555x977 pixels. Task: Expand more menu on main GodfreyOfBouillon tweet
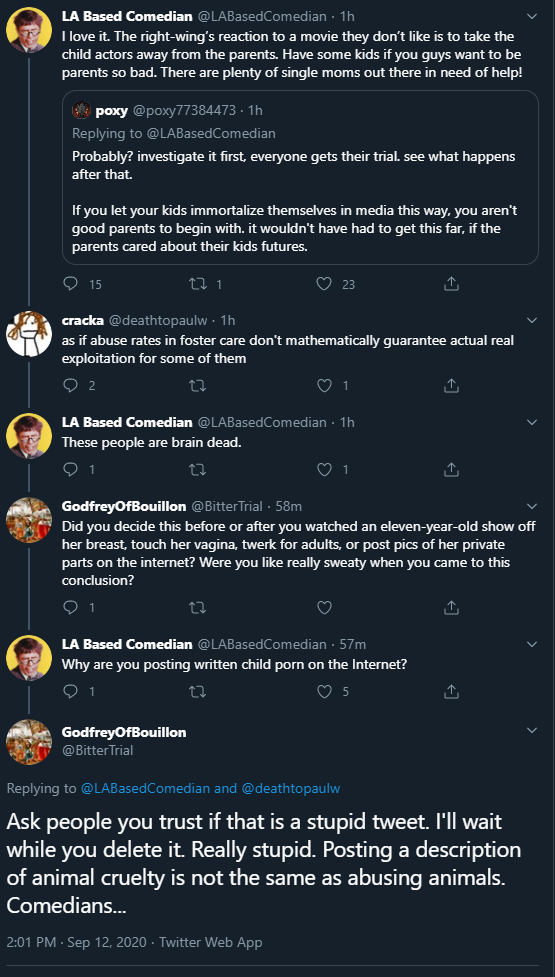click(532, 730)
